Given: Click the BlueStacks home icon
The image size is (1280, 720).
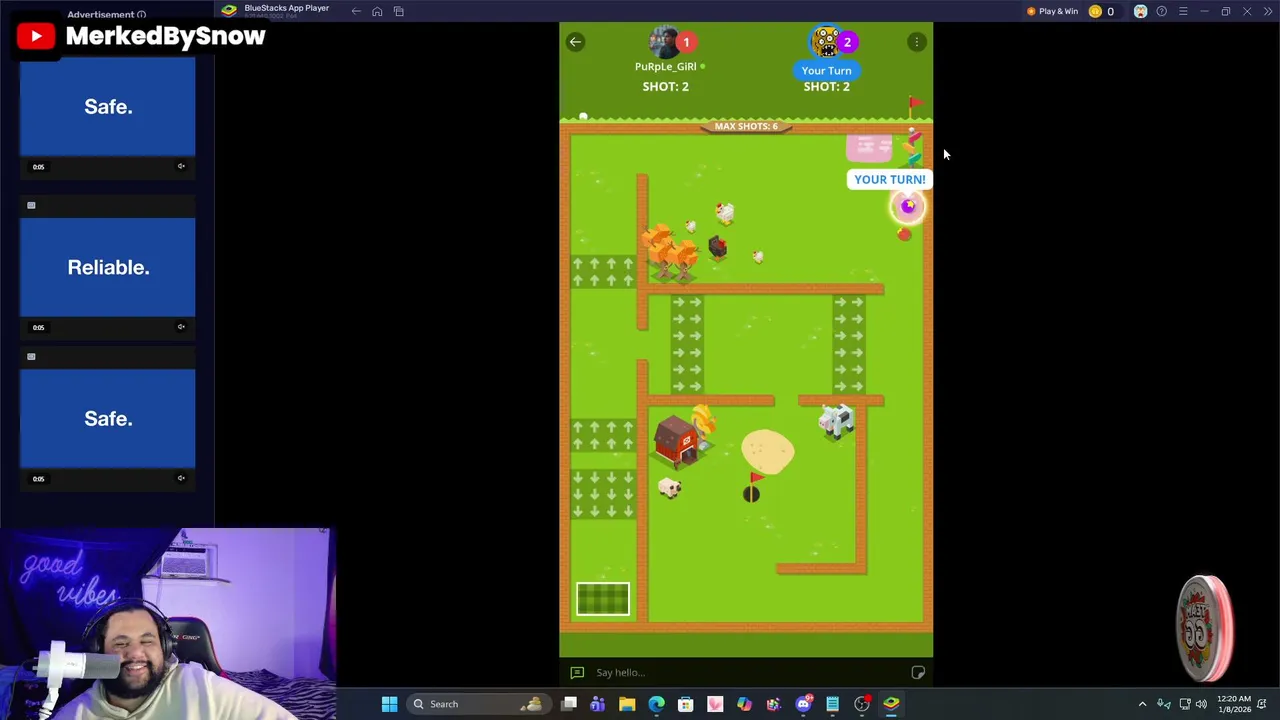Looking at the screenshot, I should [x=377, y=11].
